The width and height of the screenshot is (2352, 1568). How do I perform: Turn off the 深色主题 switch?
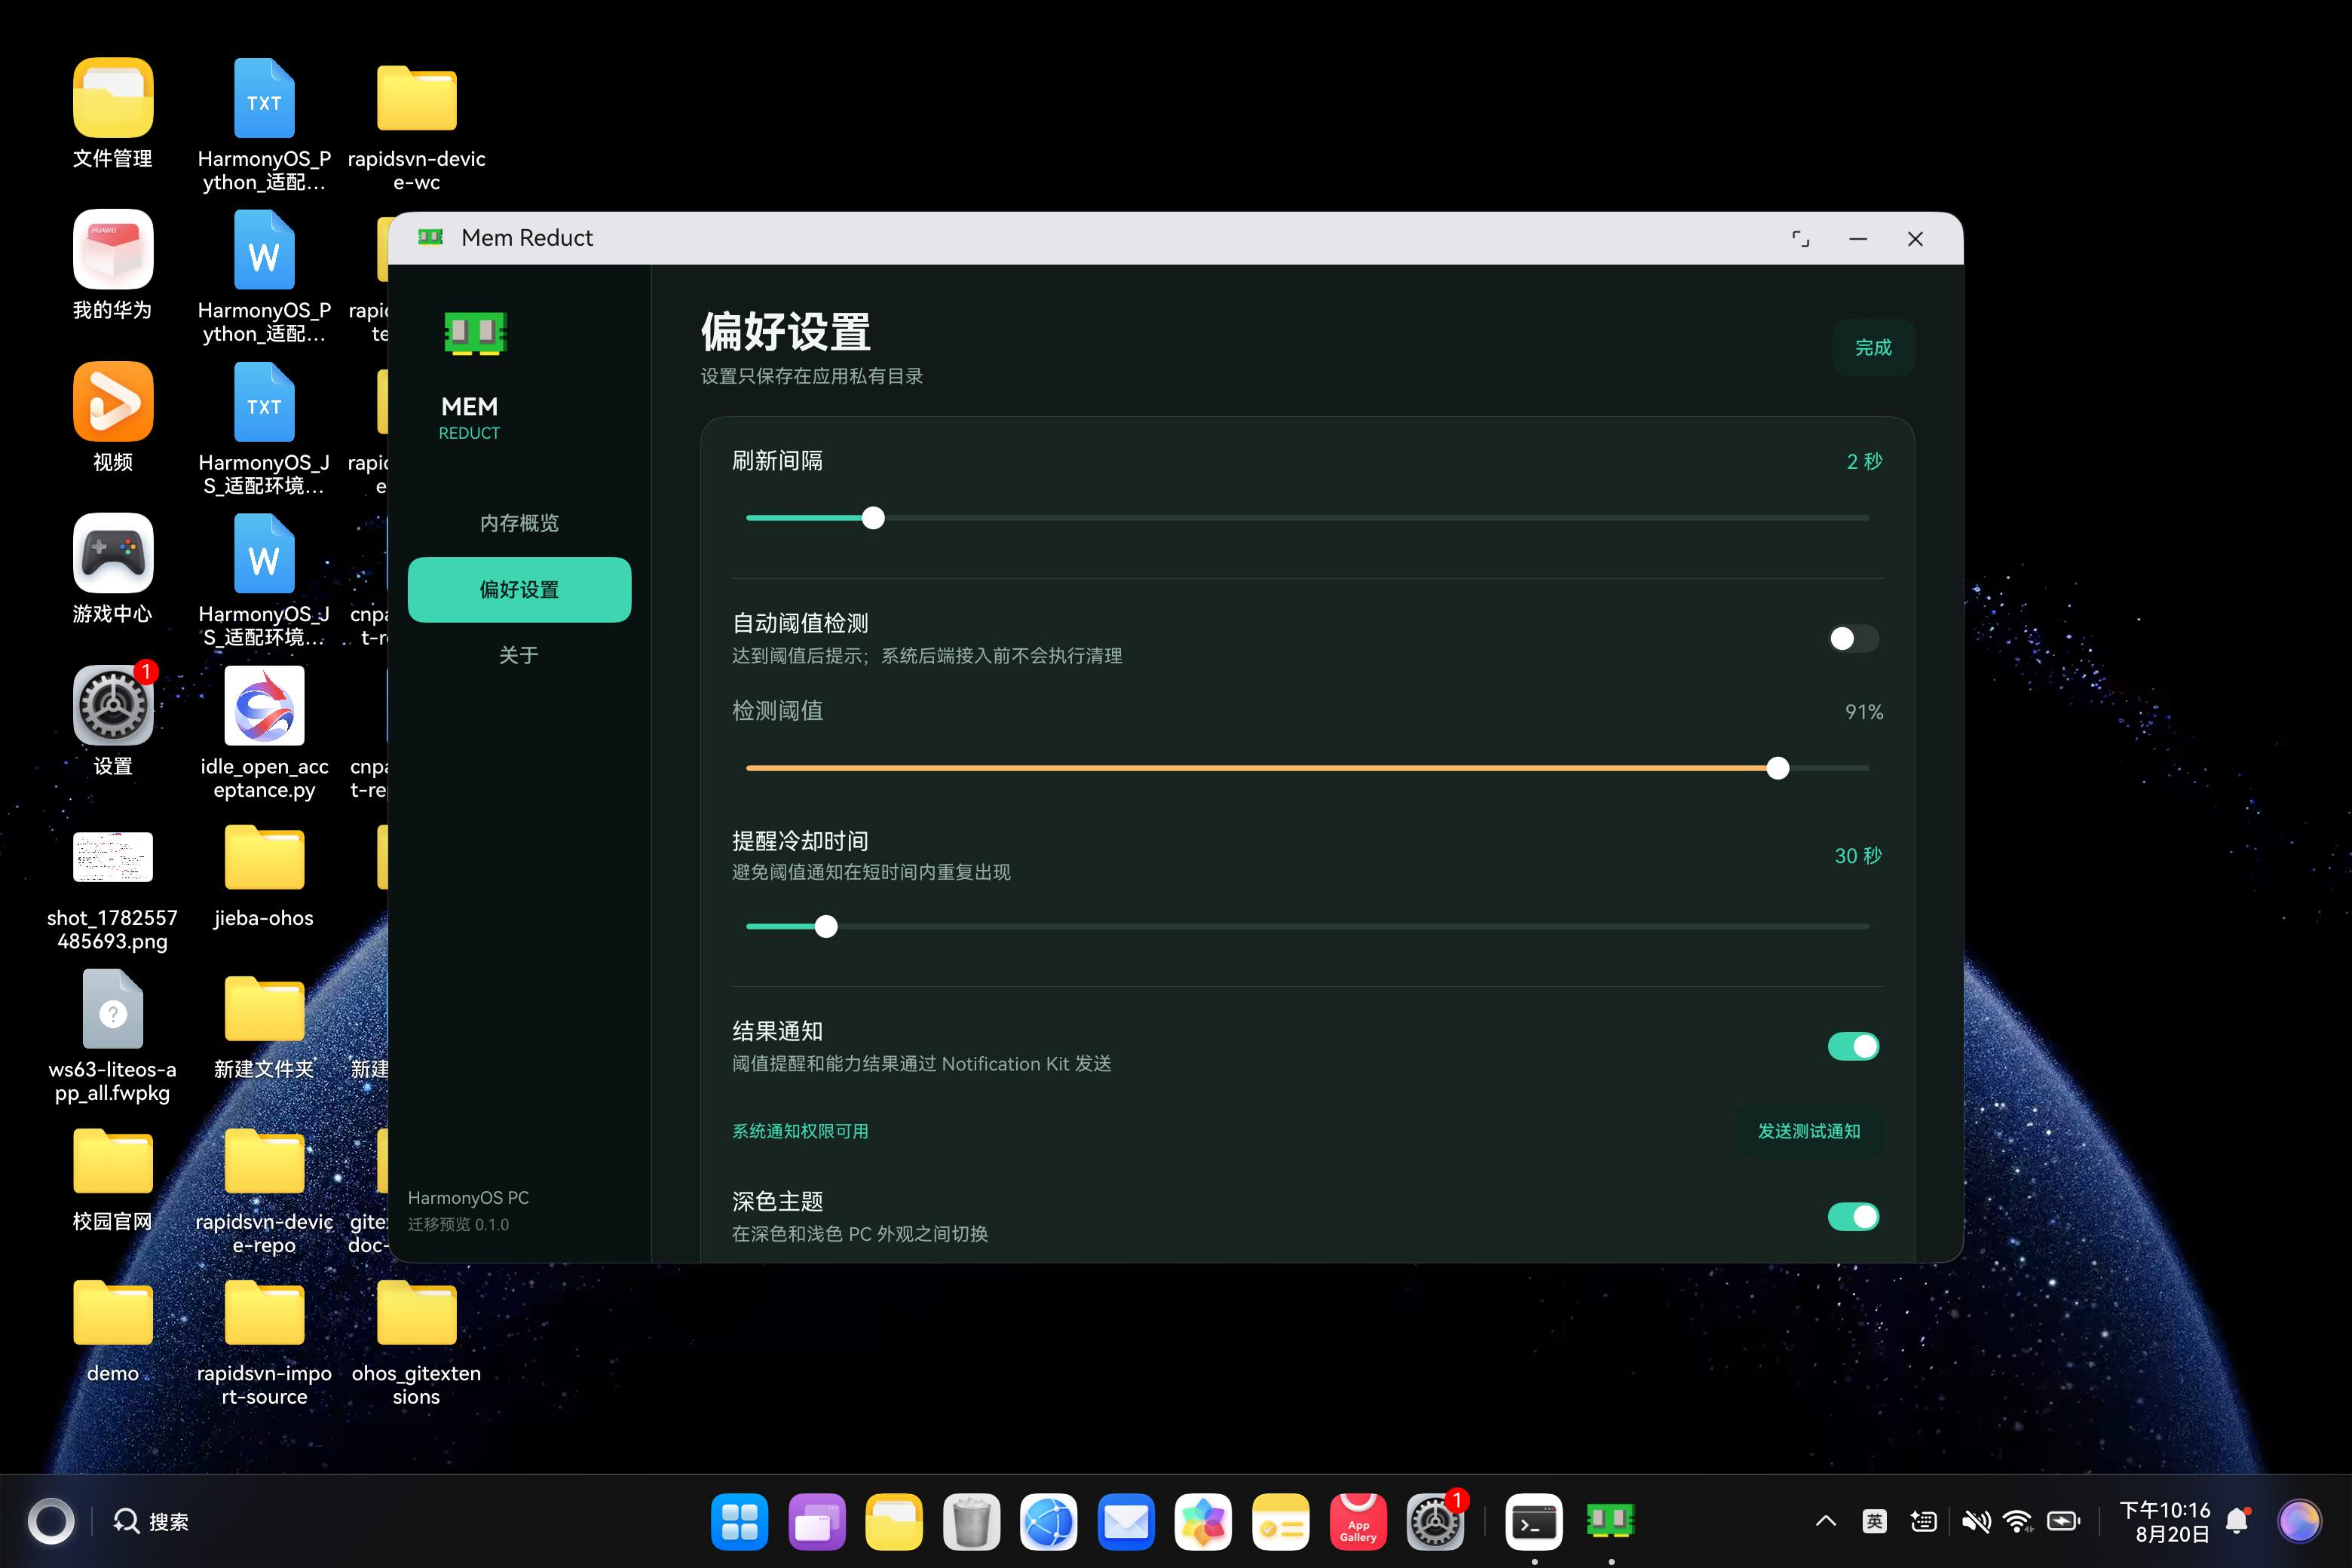tap(1853, 1216)
